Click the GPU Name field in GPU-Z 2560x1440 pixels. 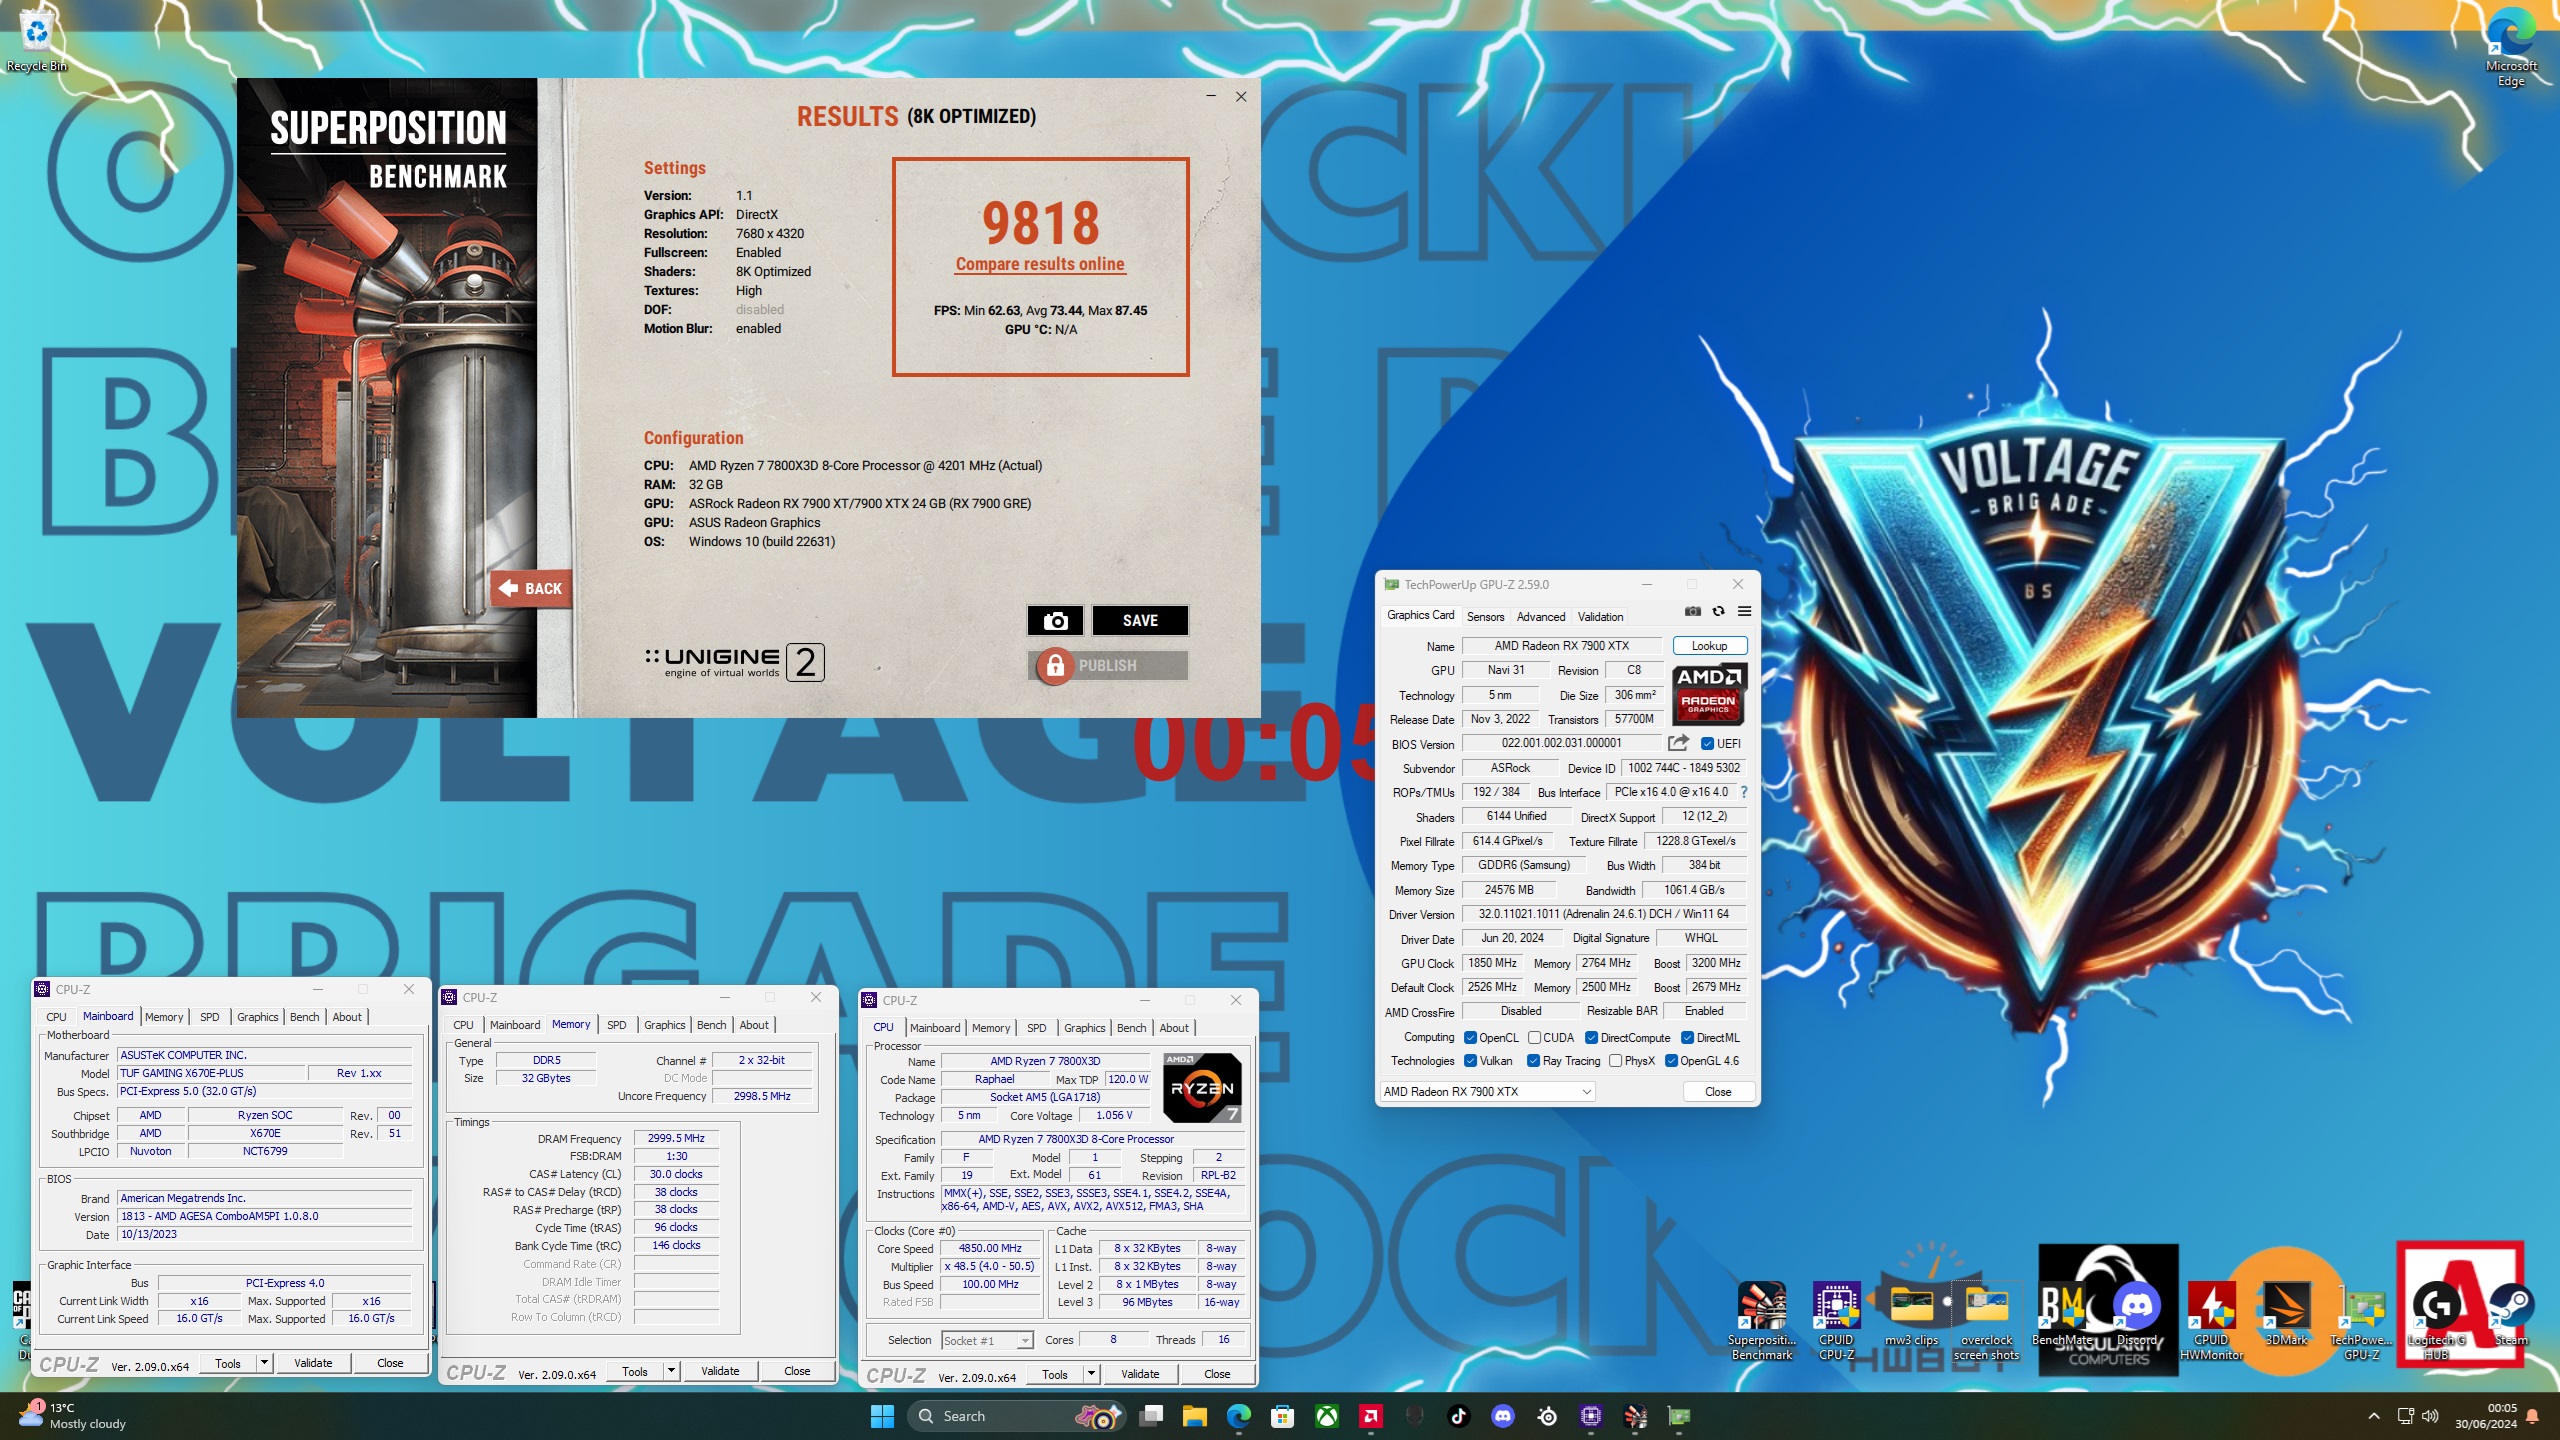[1561, 646]
